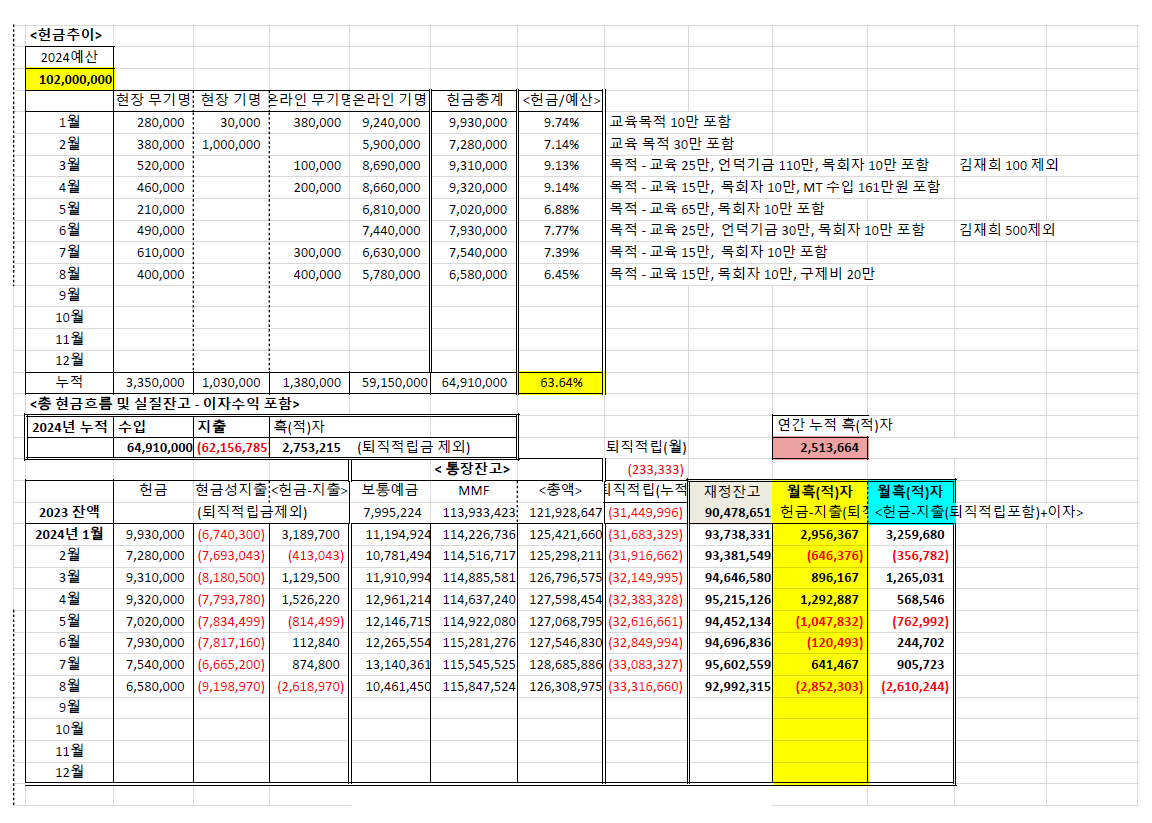1152x823 pixels.
Task: Select the 2024예산 label cell
Action: coord(68,57)
